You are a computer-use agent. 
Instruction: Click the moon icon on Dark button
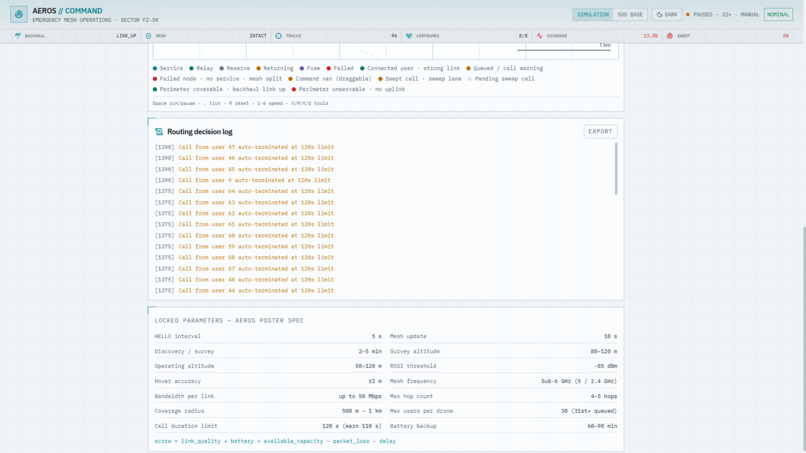660,14
